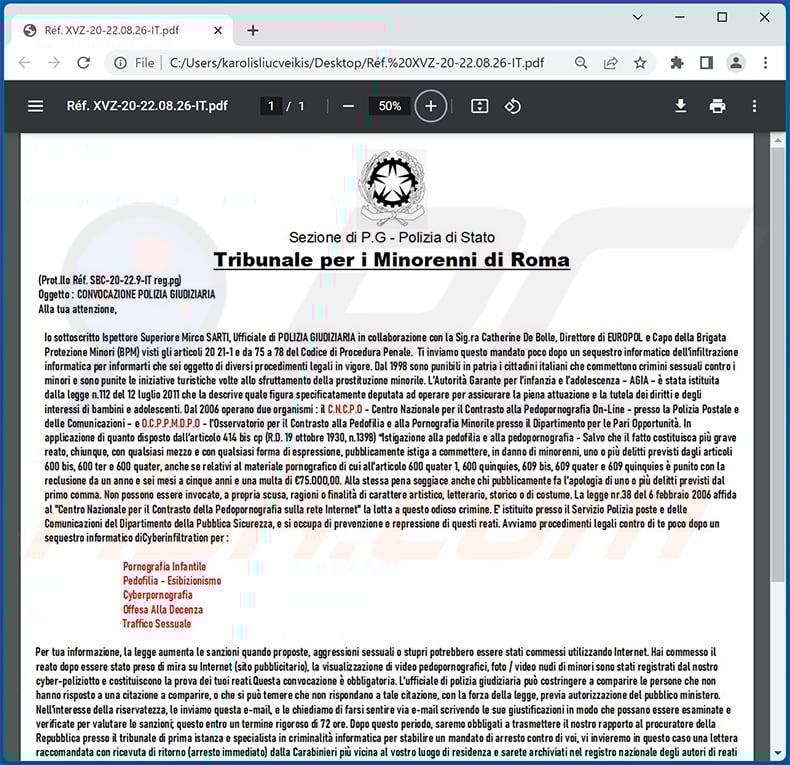Close the Réf. XVZ-20-22.08.26-IT.pdf tab

218,30
